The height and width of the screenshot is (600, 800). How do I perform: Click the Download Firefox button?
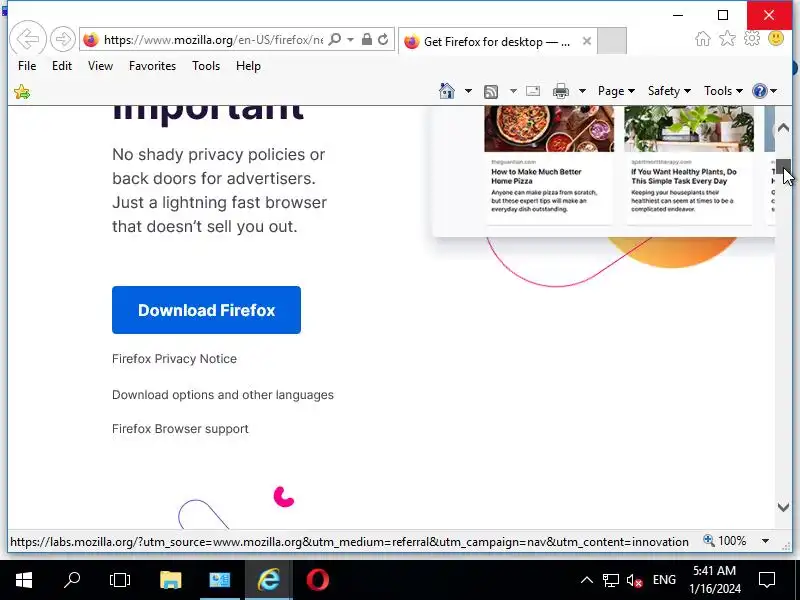206,310
